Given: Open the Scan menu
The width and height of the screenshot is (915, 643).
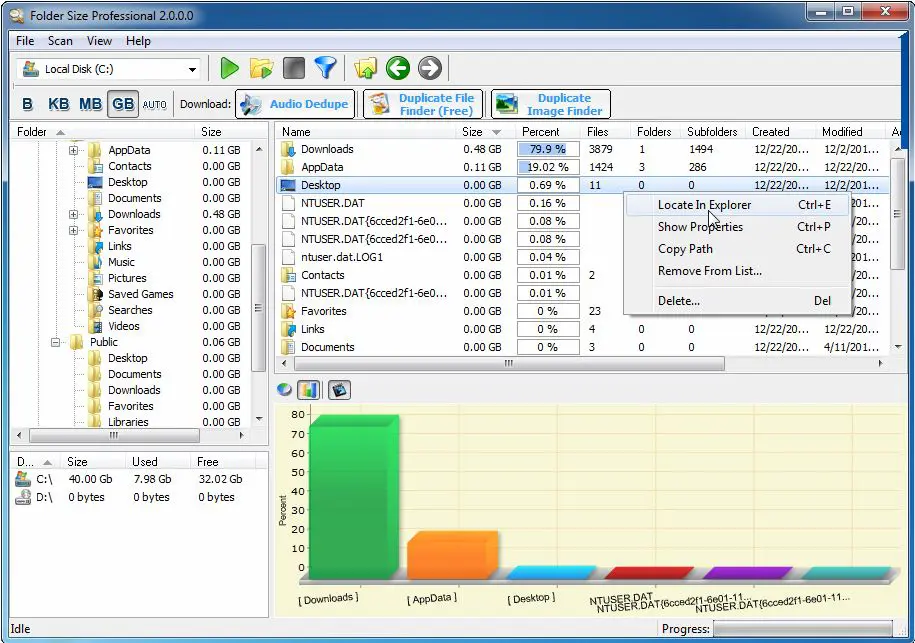Looking at the screenshot, I should tap(60, 41).
